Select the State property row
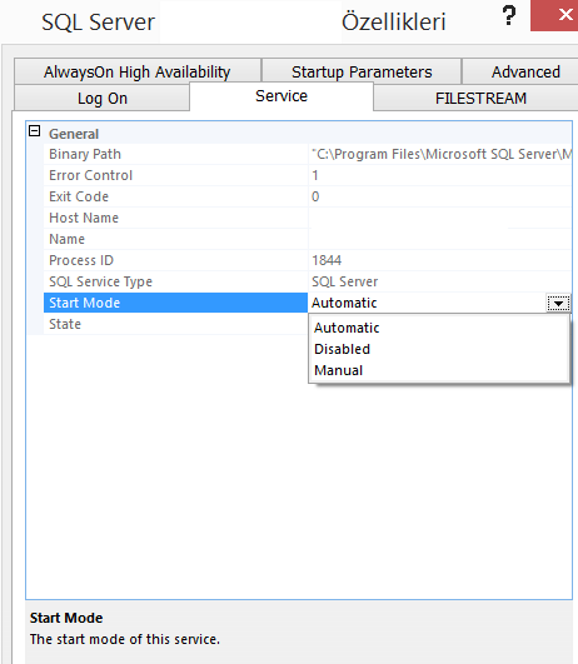The width and height of the screenshot is (578, 664). point(176,324)
